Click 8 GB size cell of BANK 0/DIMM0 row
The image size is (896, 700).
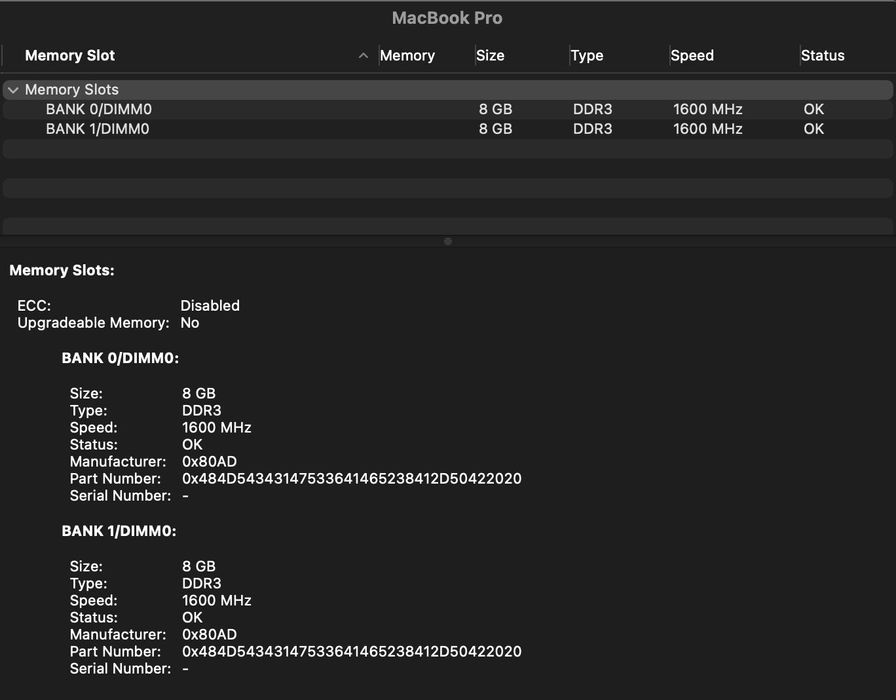click(x=495, y=109)
